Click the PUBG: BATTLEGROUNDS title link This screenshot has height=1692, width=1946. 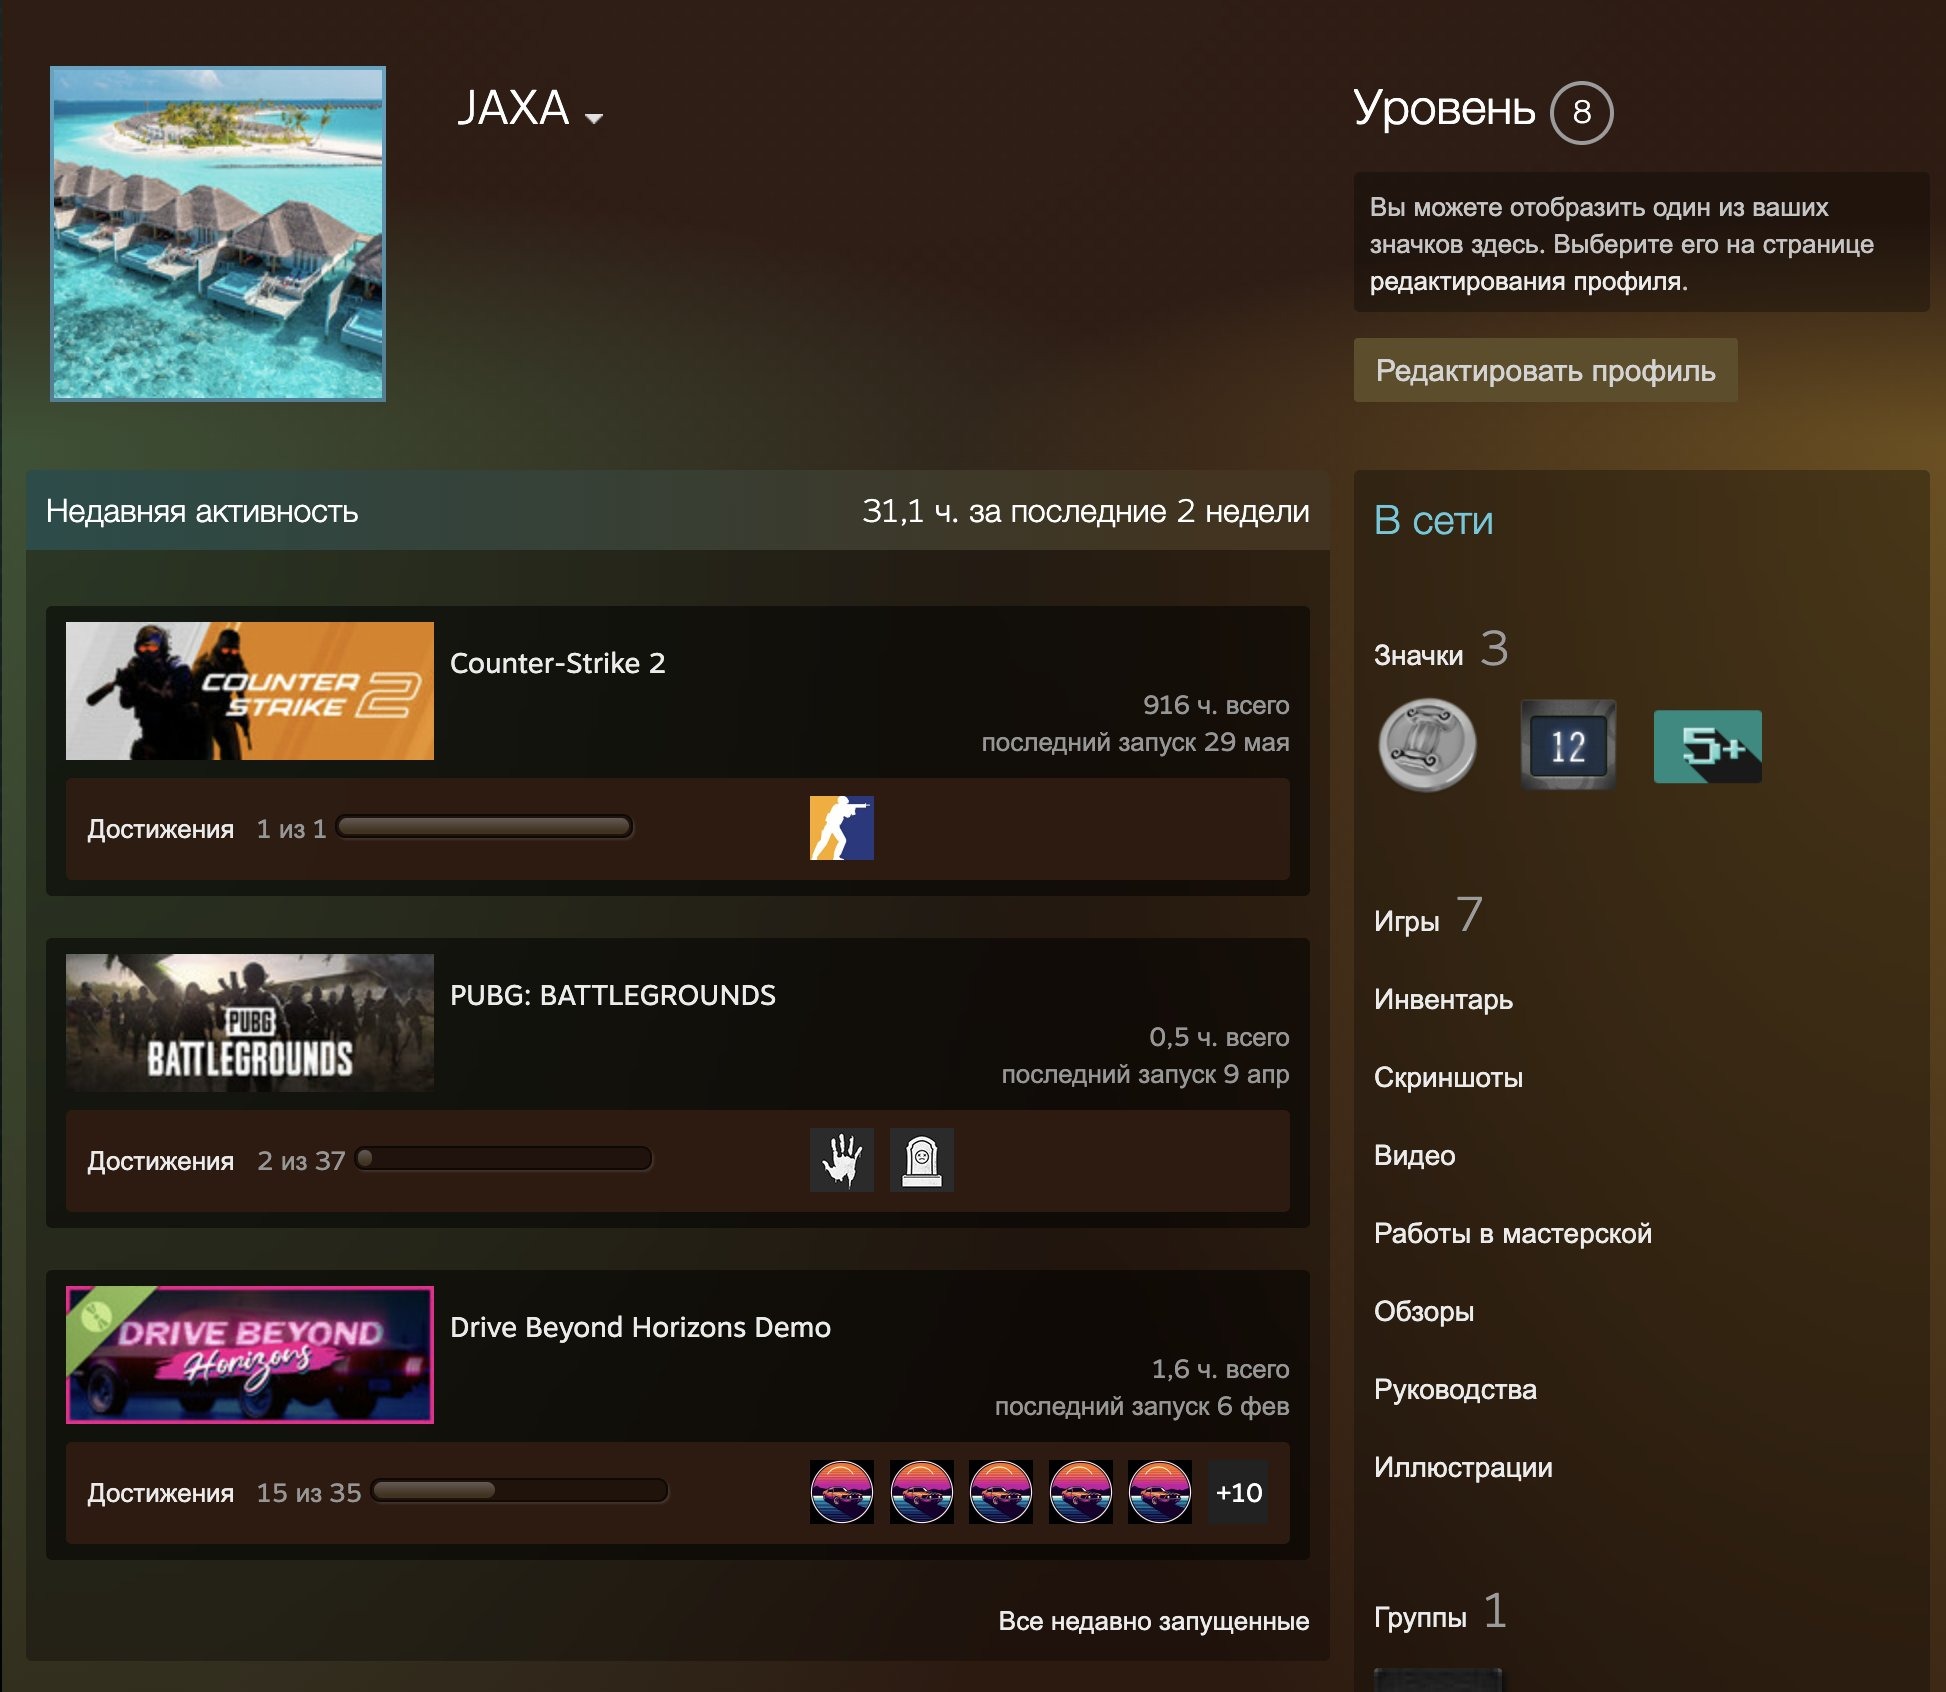(613, 995)
